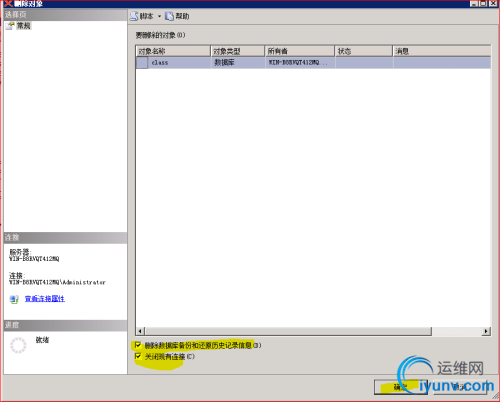500x402 pixels.
Task: Click the 状态 column header
Action: tap(364, 51)
